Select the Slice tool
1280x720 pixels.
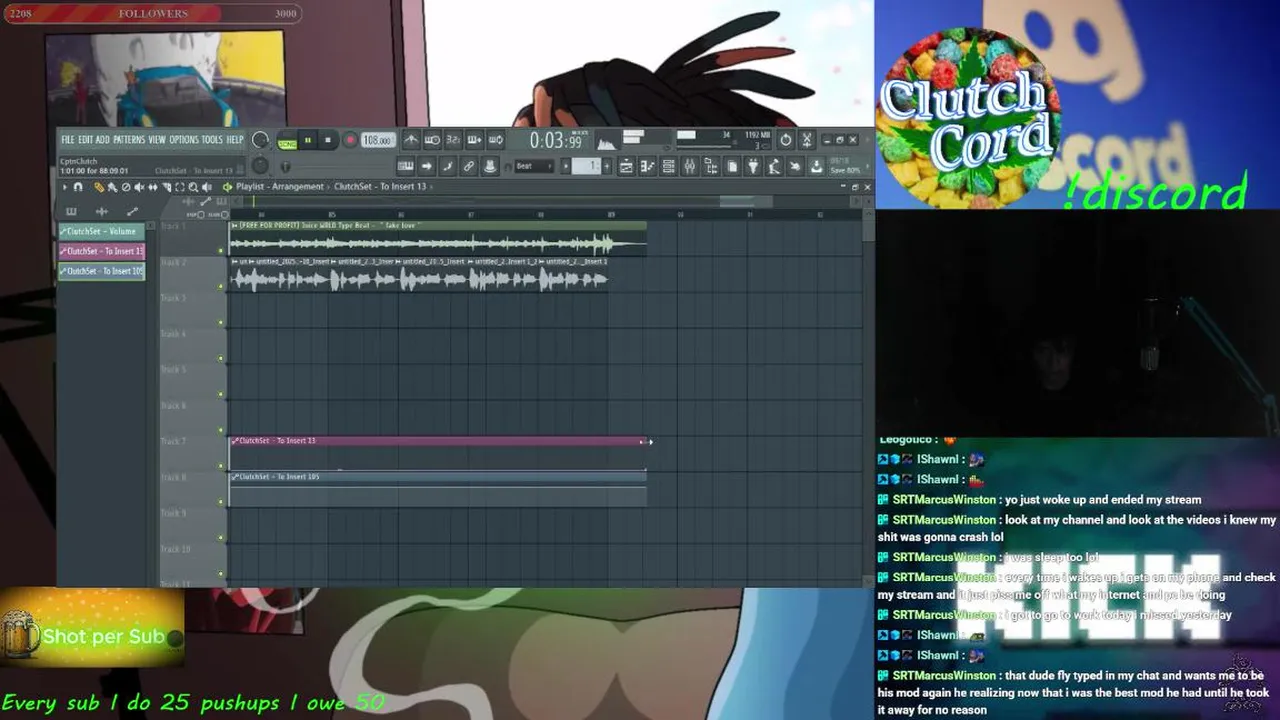(166, 187)
